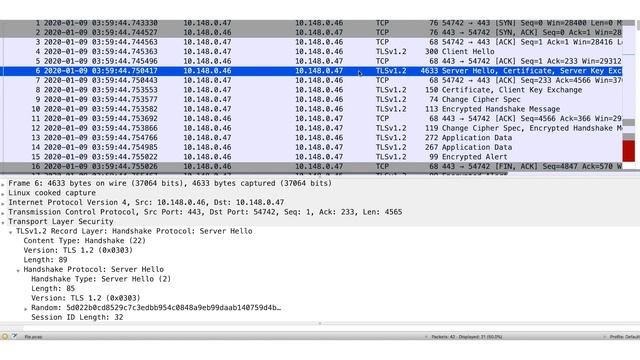Select packet 9 Change Cipher Spec
The width and height of the screenshot is (640, 360).
(311, 100)
